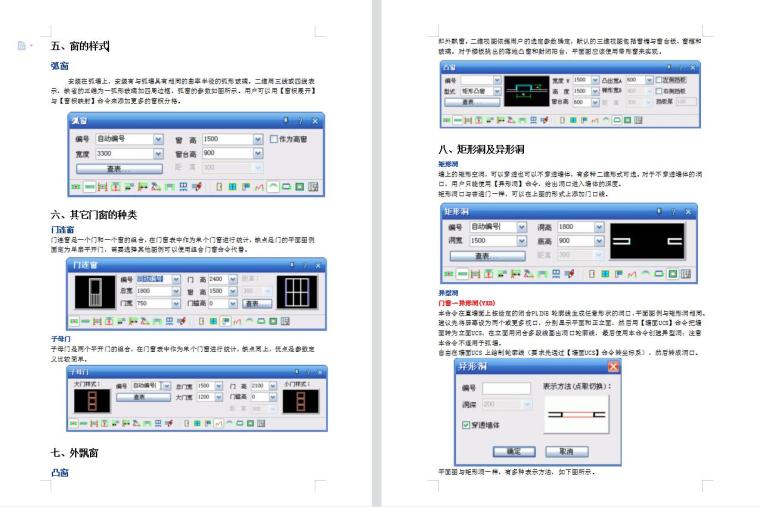The width and height of the screenshot is (760, 507).
Task: Tick the 作为高窗 checkbox
Action: tap(274, 139)
